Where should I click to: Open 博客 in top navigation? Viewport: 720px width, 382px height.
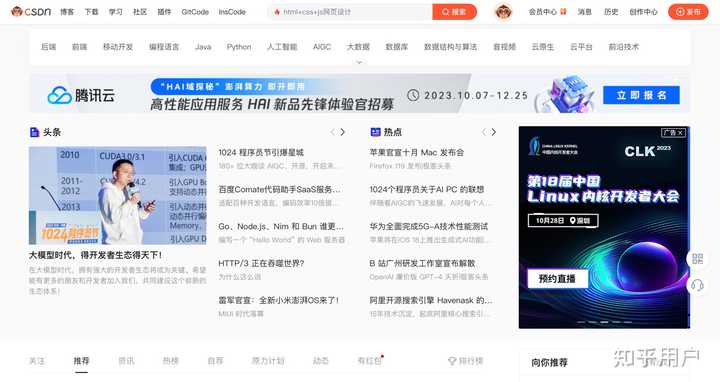click(67, 12)
